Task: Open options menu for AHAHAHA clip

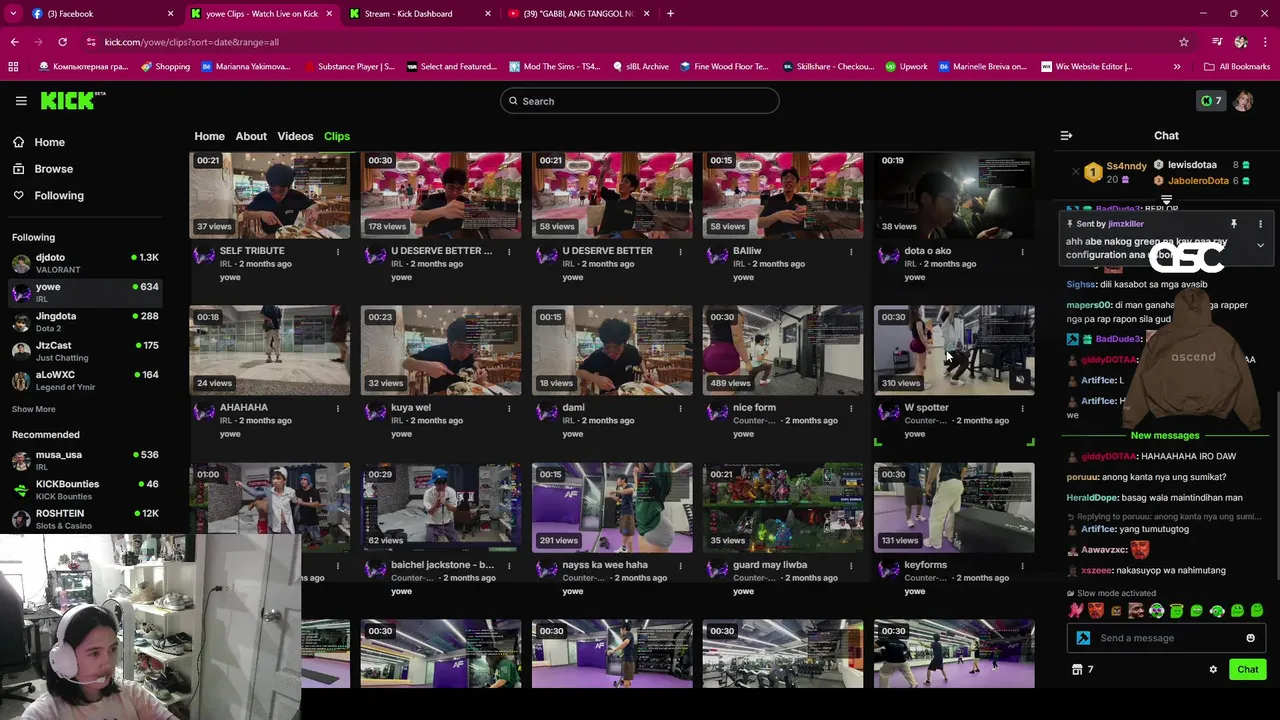Action: (338, 408)
